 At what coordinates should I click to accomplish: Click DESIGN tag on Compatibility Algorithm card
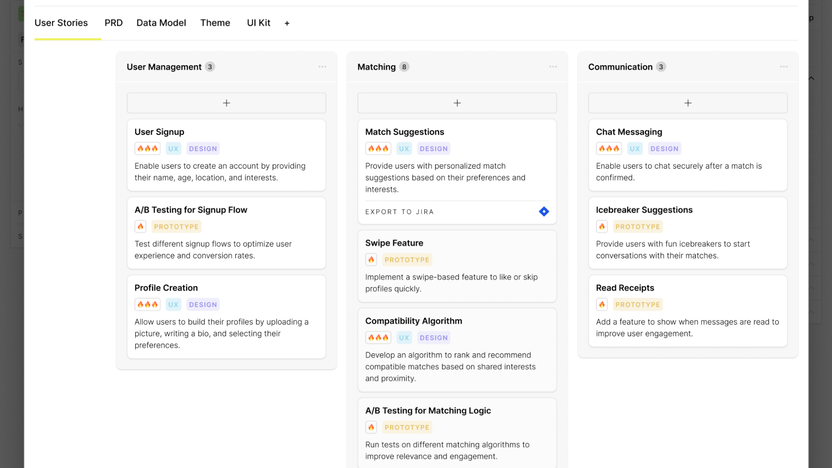434,338
